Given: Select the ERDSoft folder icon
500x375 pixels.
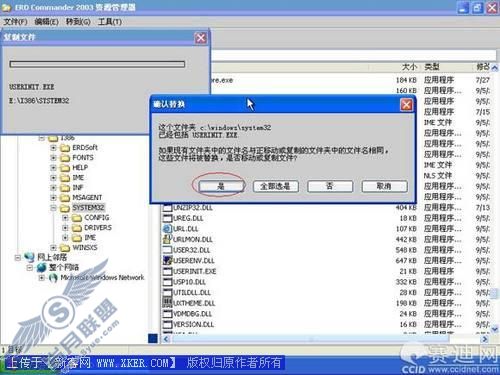Looking at the screenshot, I should click(65, 148).
